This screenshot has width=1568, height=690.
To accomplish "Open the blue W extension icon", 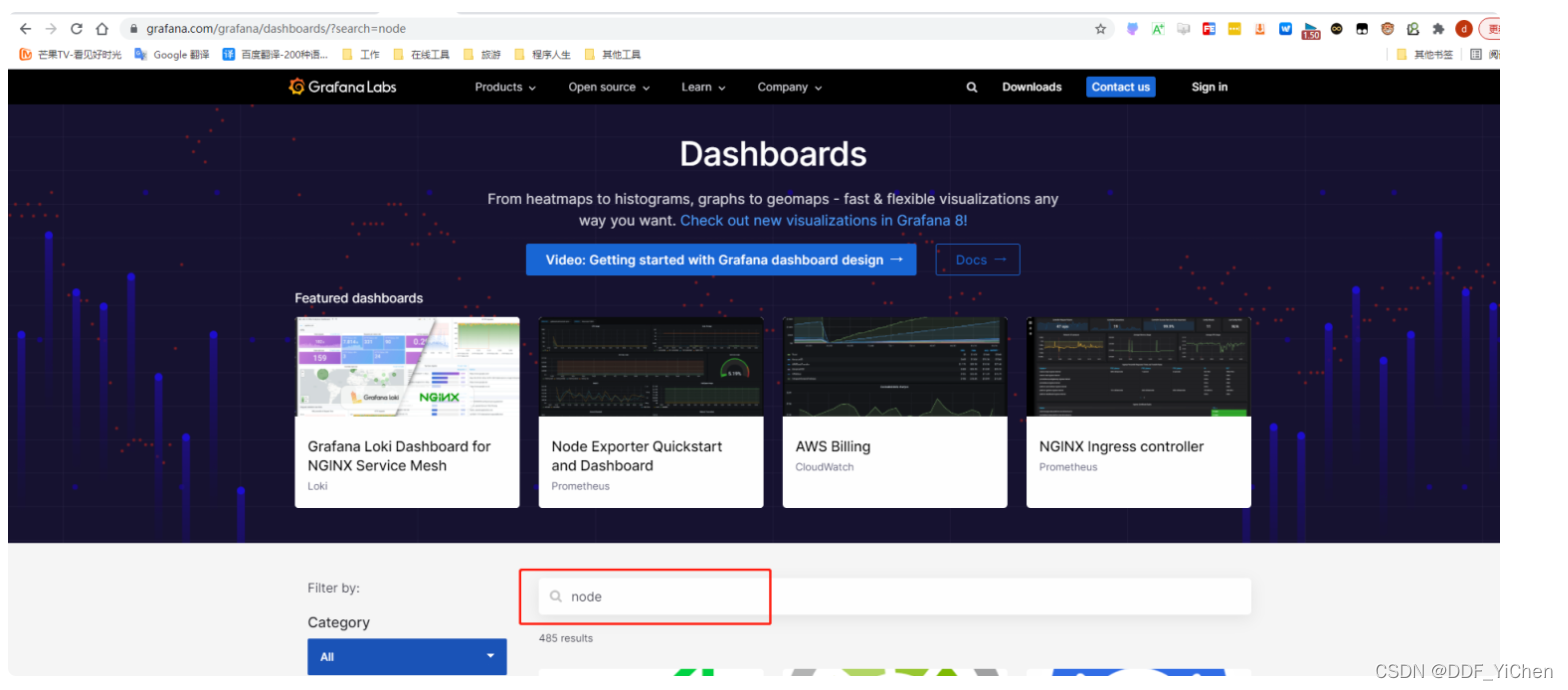I will [1285, 29].
